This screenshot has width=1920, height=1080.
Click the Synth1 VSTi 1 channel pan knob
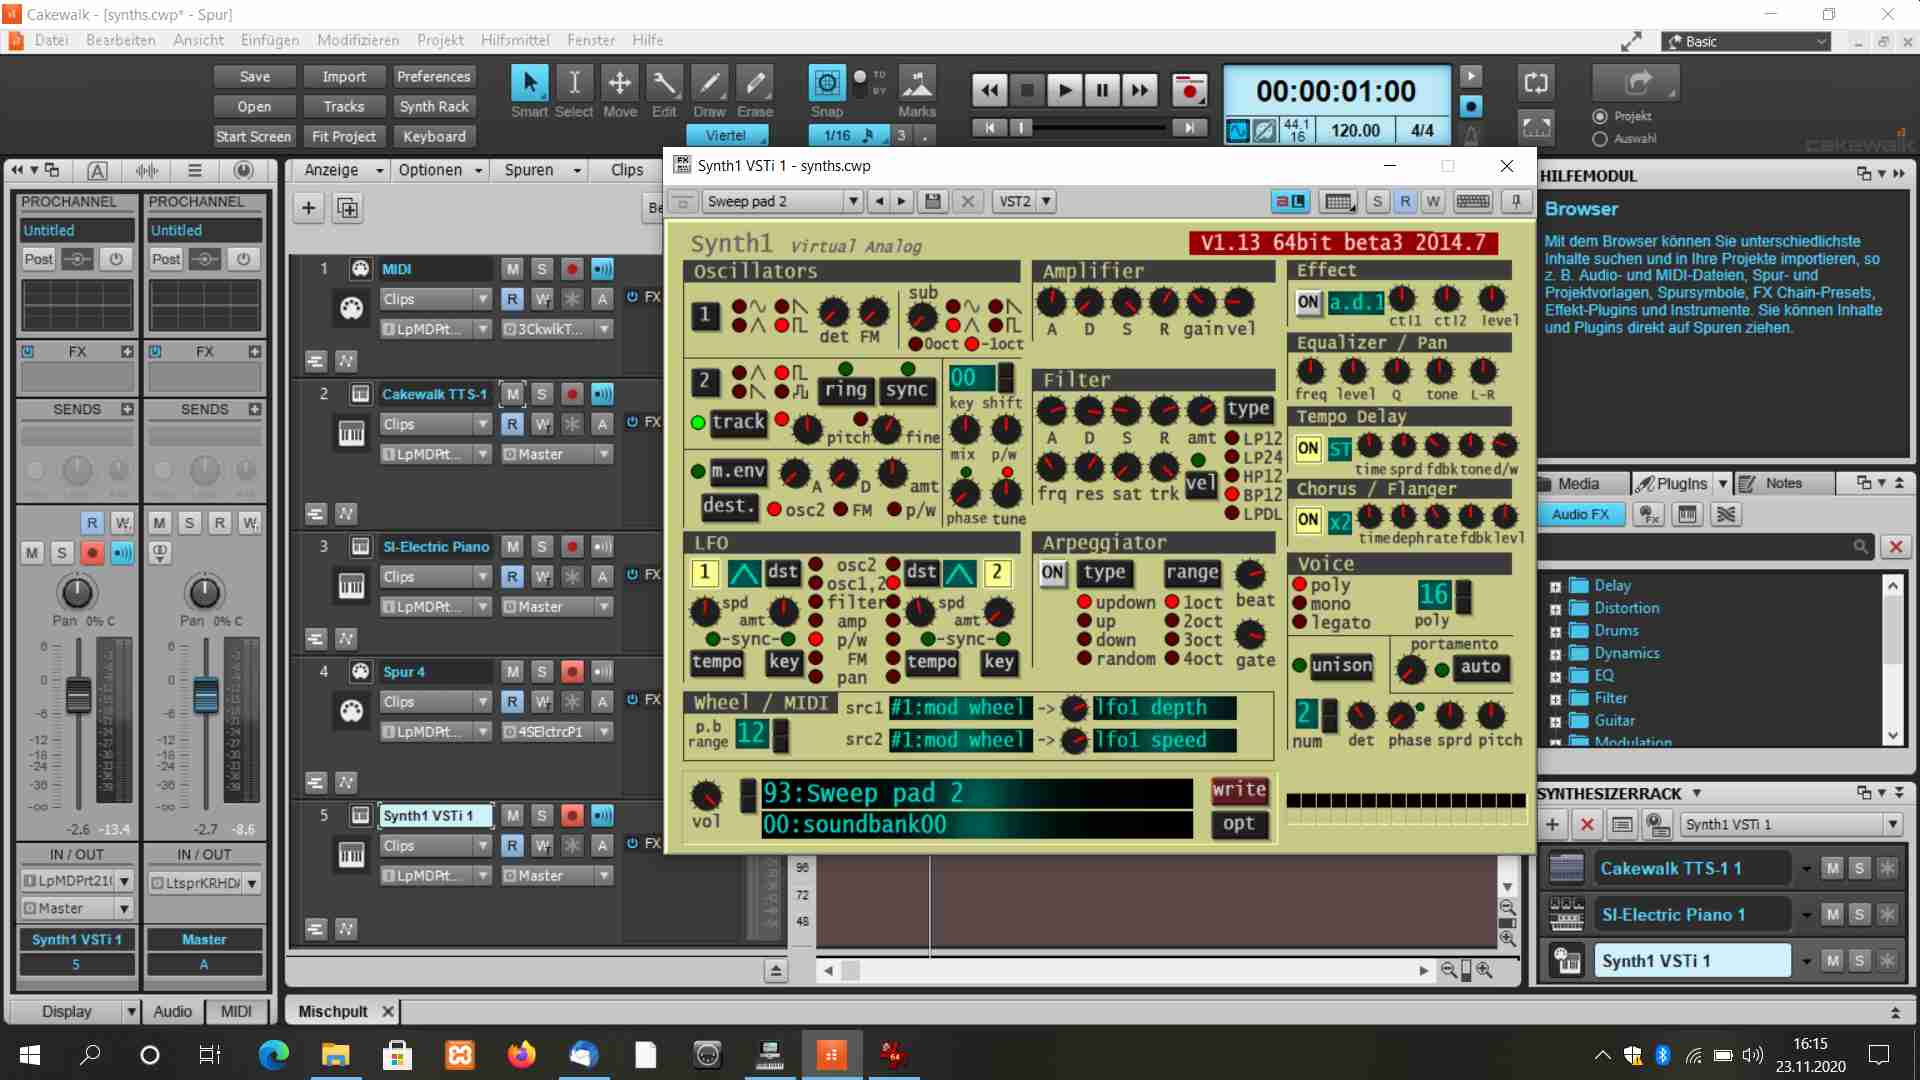[77, 593]
